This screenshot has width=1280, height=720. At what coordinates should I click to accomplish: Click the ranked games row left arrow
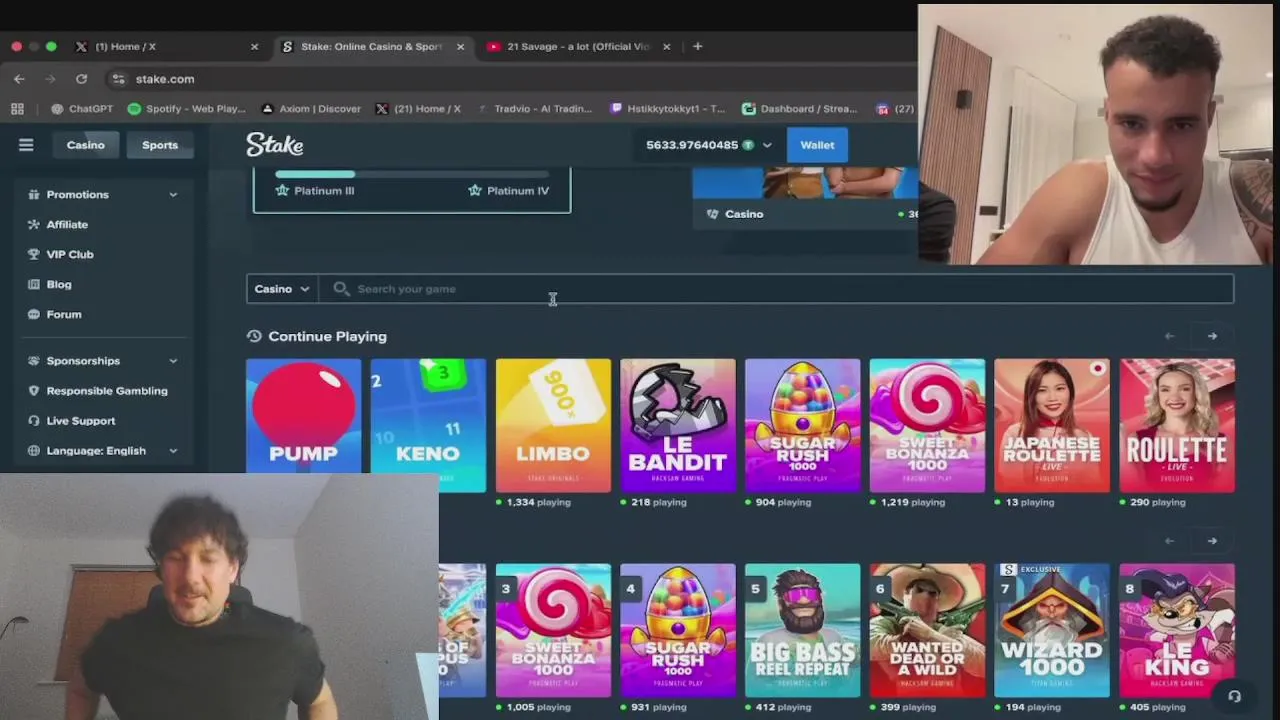pos(1169,541)
